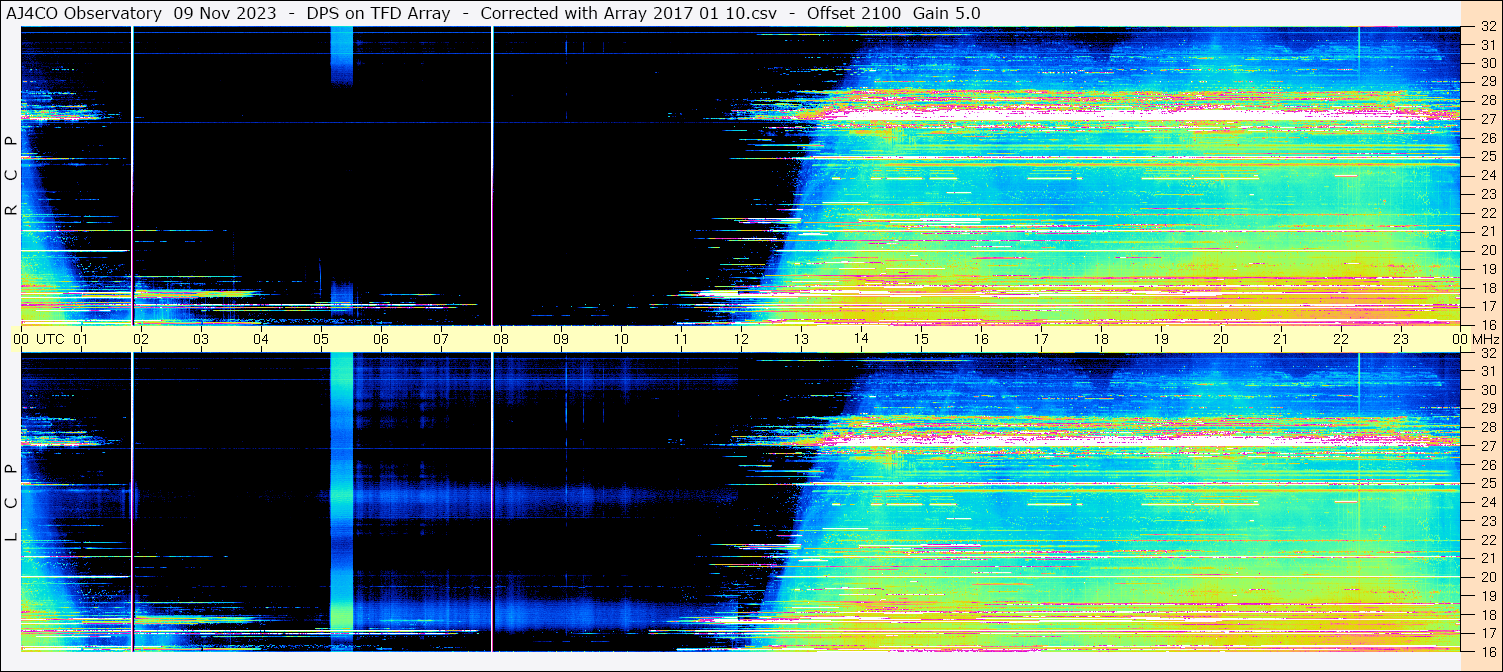
Task: Click the 12 UTC hour label
Action: pyautogui.click(x=741, y=339)
